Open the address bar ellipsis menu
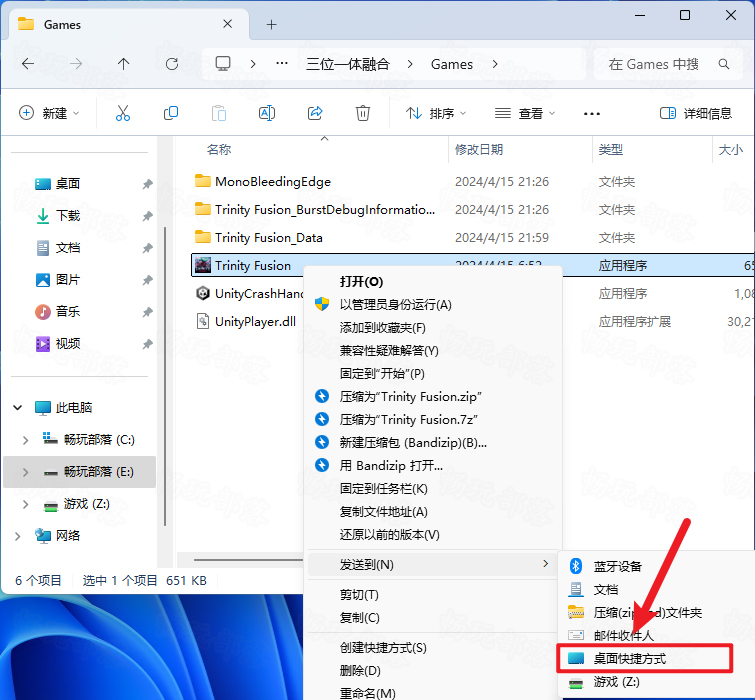 click(282, 63)
